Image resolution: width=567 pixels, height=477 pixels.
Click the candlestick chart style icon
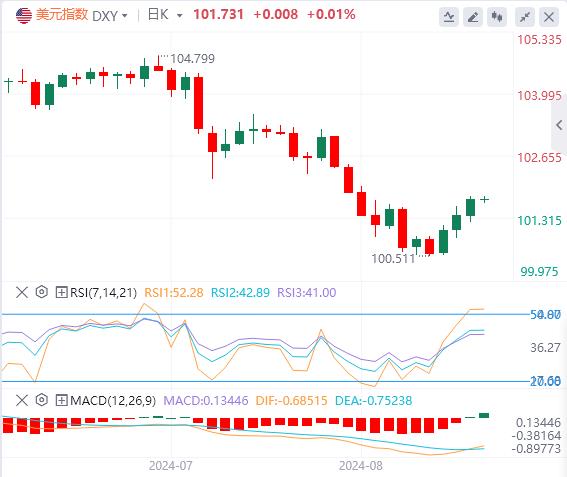497,17
